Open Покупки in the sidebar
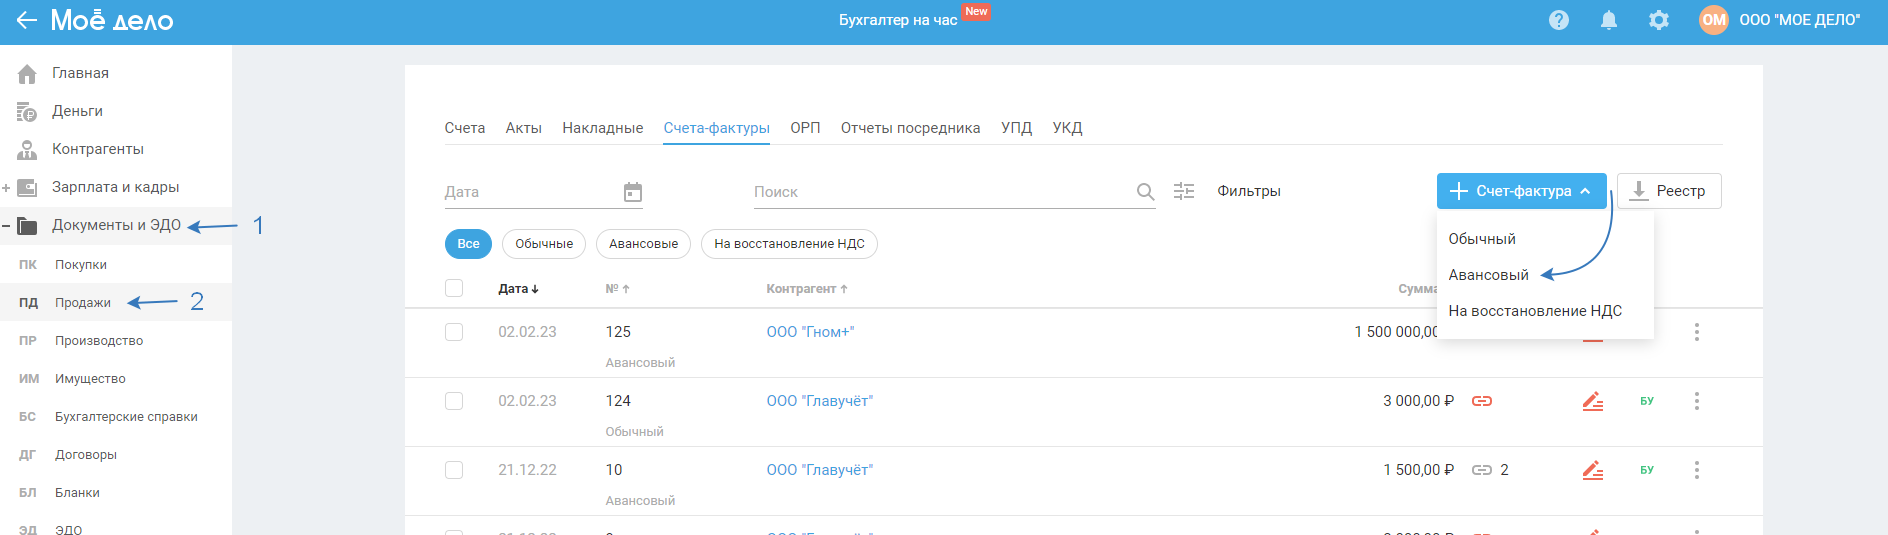 [x=81, y=265]
